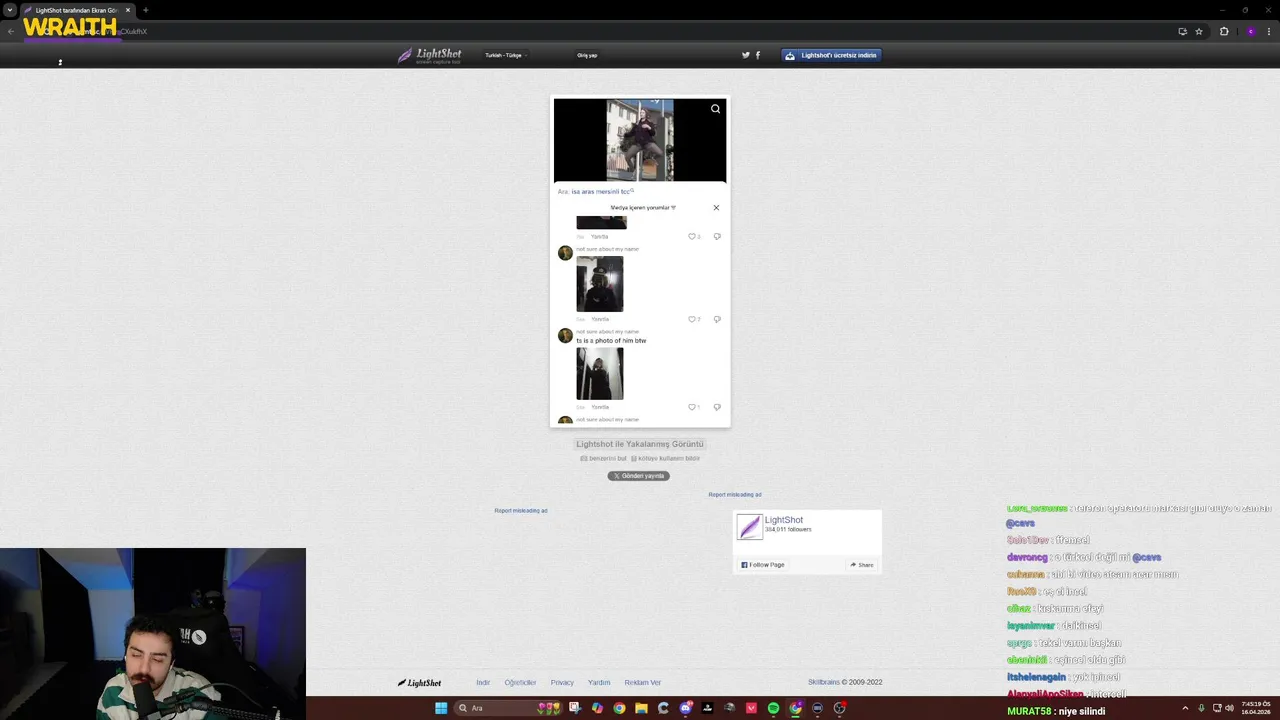Image resolution: width=1280 pixels, height=720 pixels.
Task: Like the "ts is a photo of him btw" comment
Action: point(692,407)
